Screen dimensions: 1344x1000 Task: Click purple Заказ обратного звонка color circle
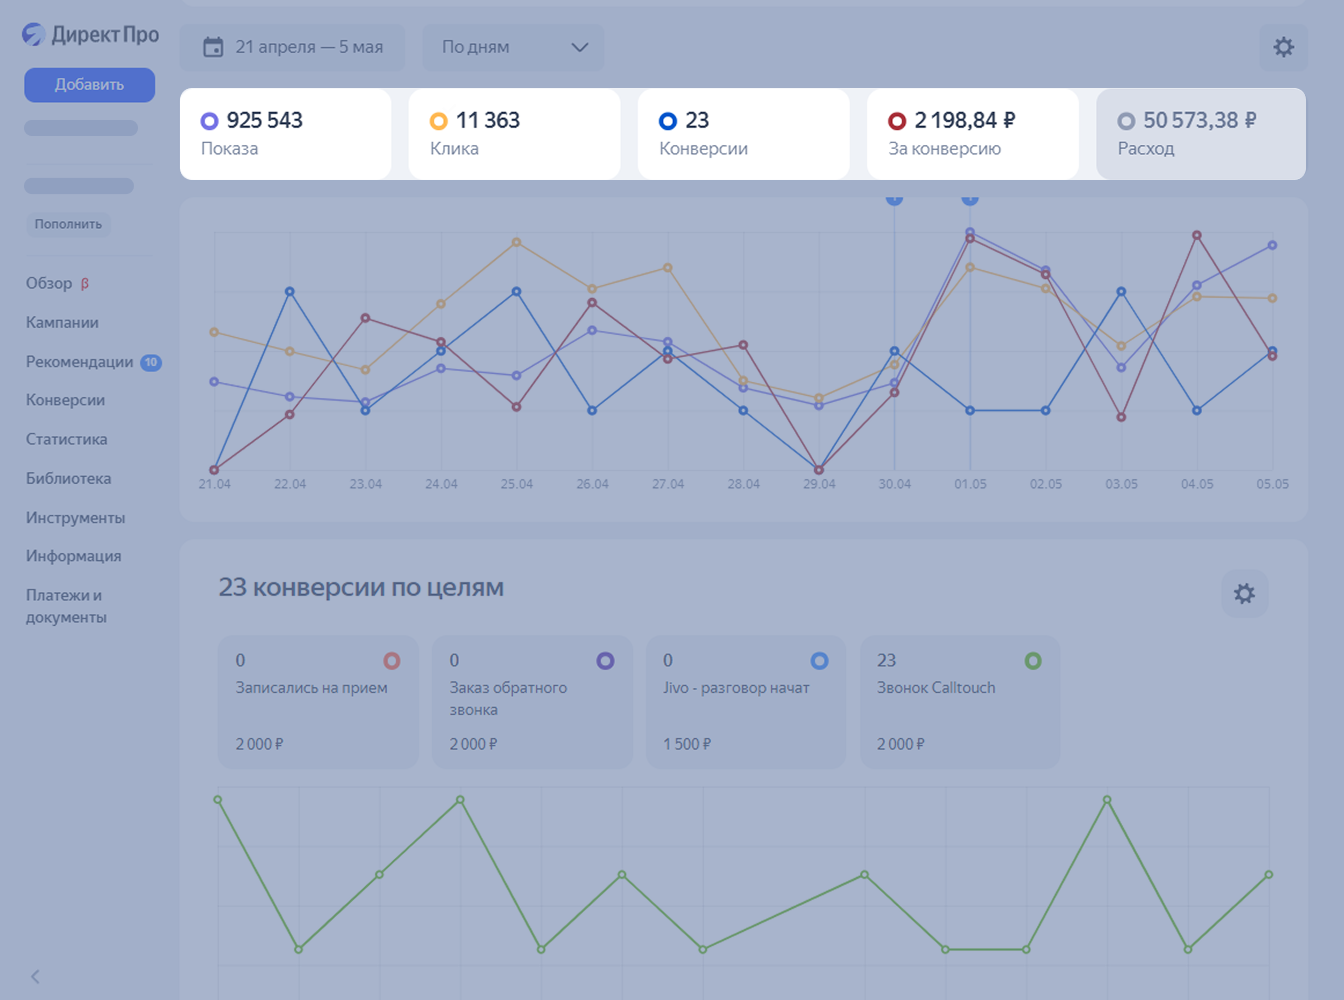click(x=605, y=661)
